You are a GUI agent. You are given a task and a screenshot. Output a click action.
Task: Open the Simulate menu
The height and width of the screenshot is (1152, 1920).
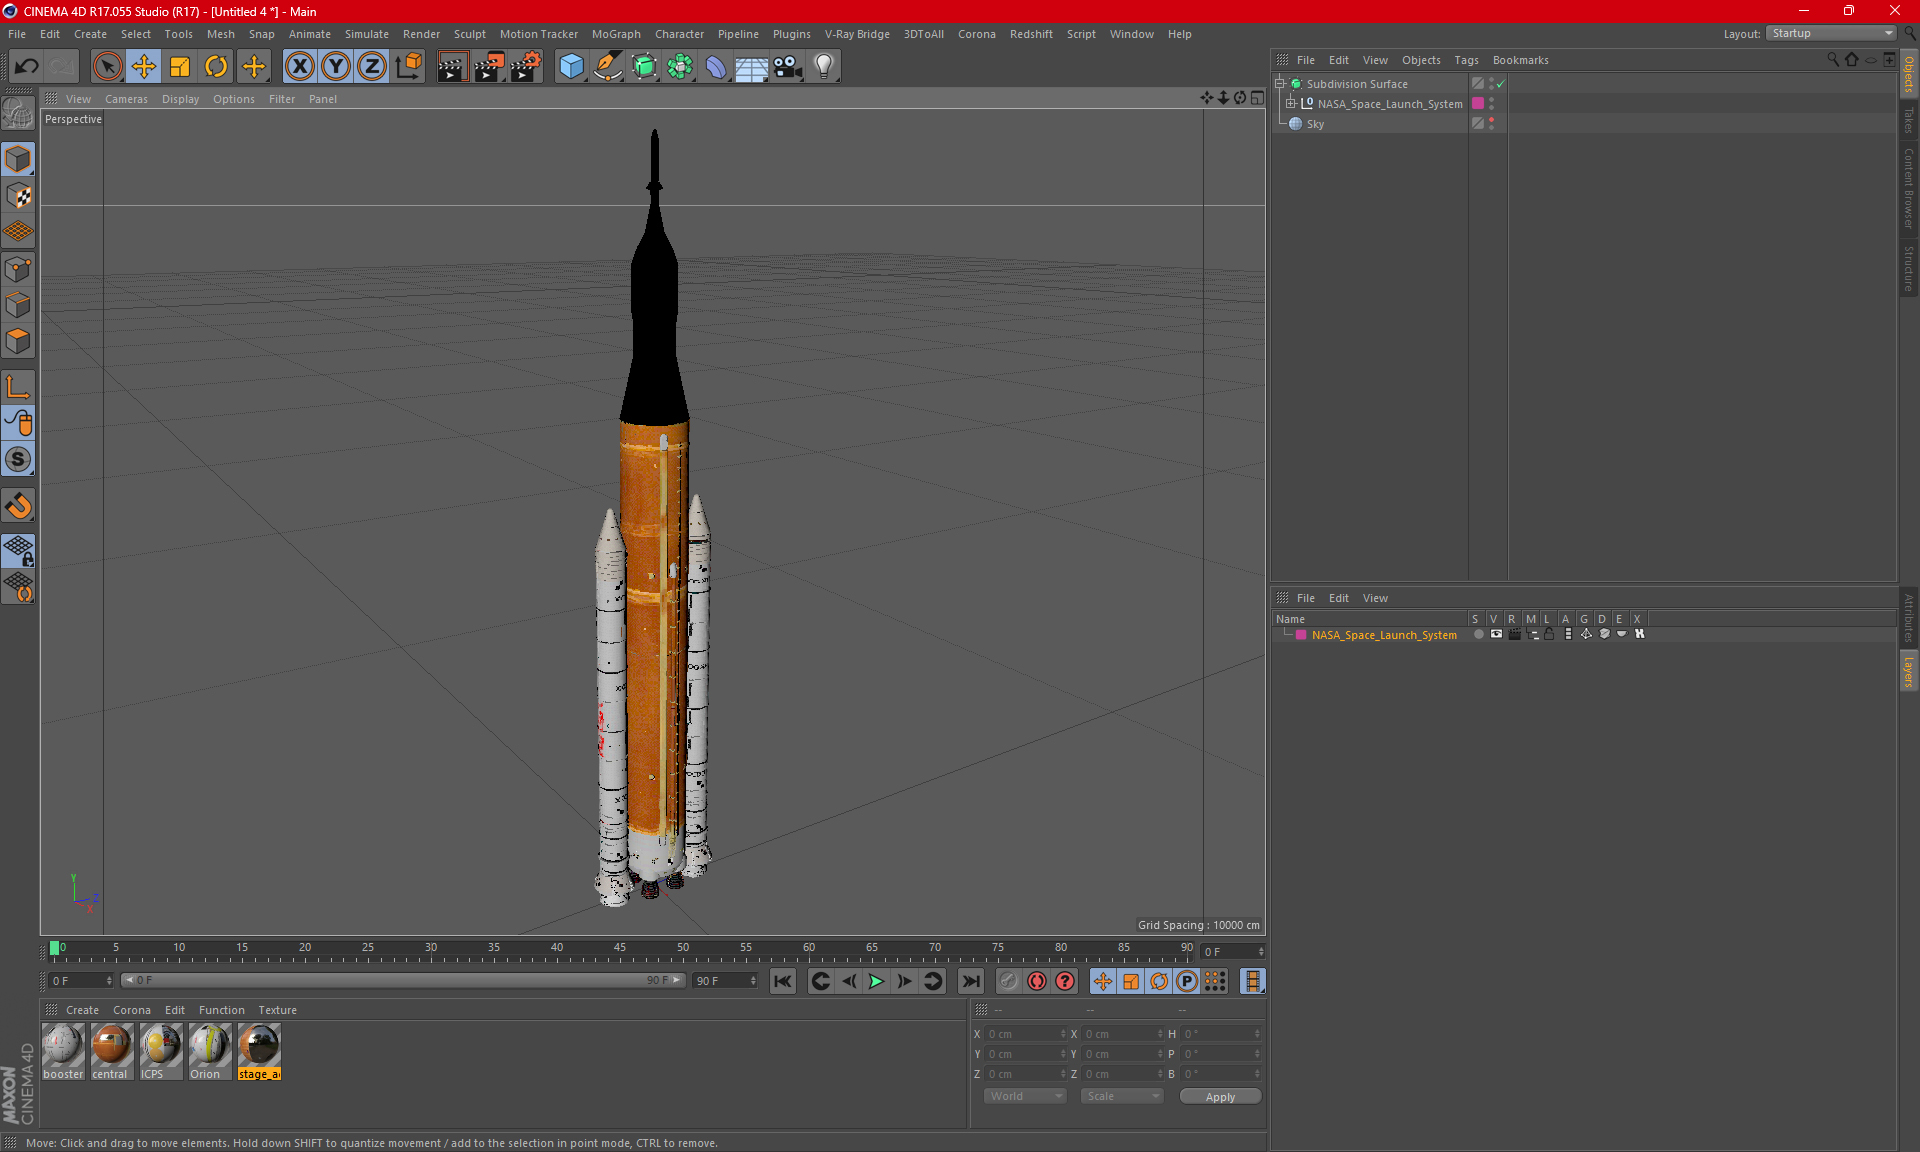tap(366, 34)
